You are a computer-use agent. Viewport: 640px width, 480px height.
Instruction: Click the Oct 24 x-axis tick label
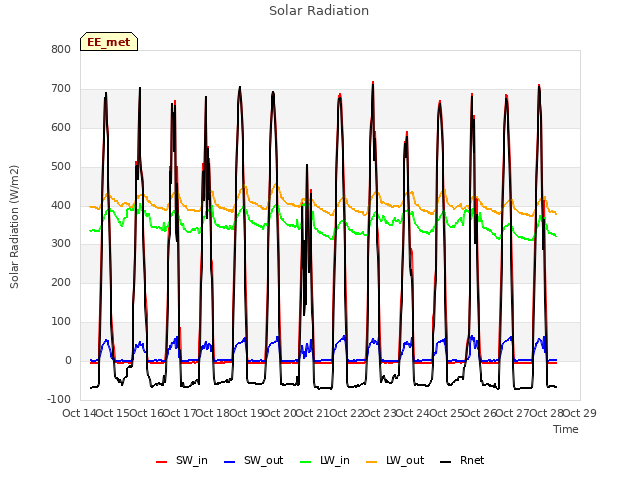413,413
